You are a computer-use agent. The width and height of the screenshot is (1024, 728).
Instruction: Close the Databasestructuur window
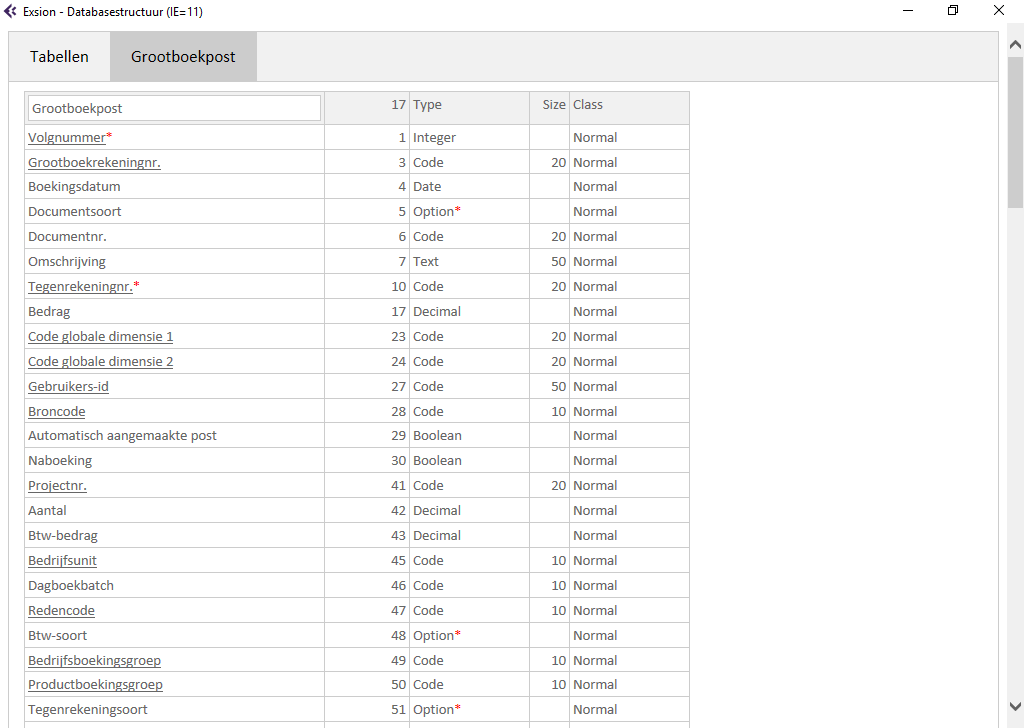click(999, 10)
